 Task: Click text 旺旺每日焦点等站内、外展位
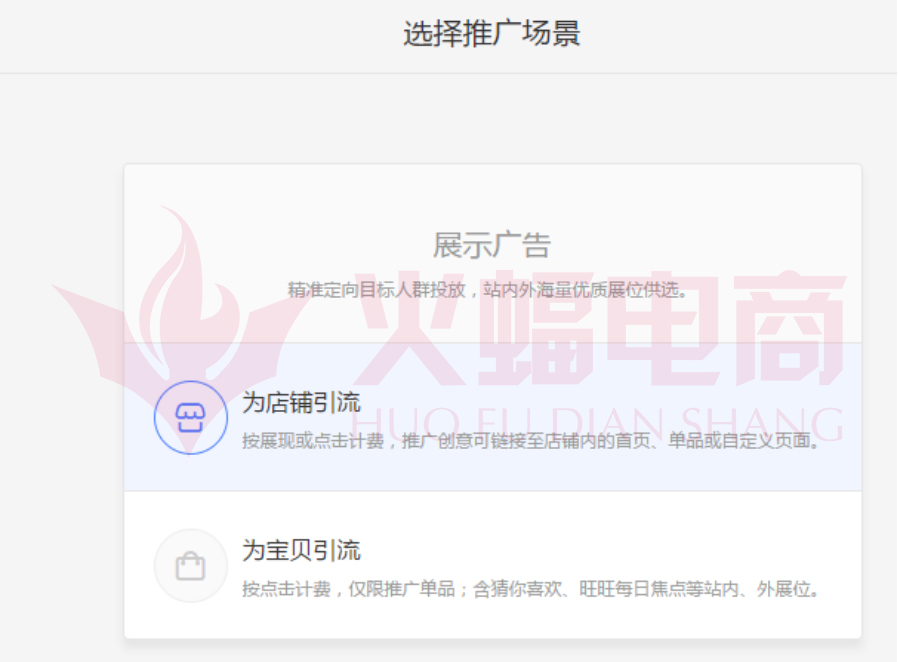[699, 589]
